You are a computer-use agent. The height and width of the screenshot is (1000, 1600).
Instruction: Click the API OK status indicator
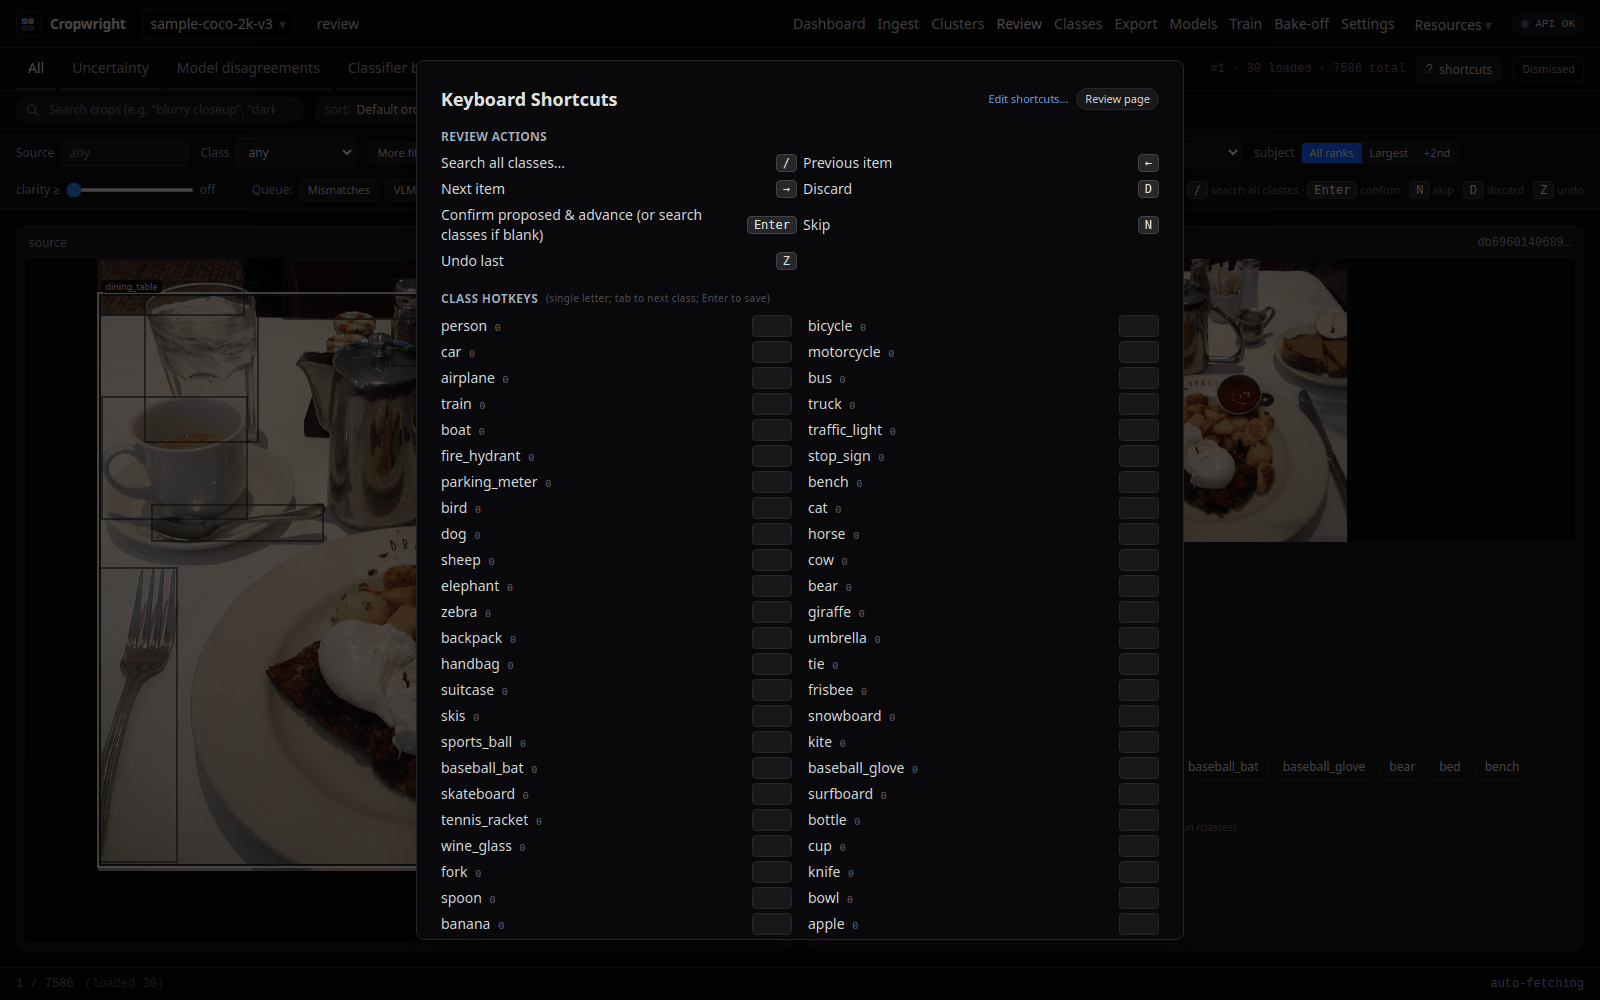pos(1548,24)
